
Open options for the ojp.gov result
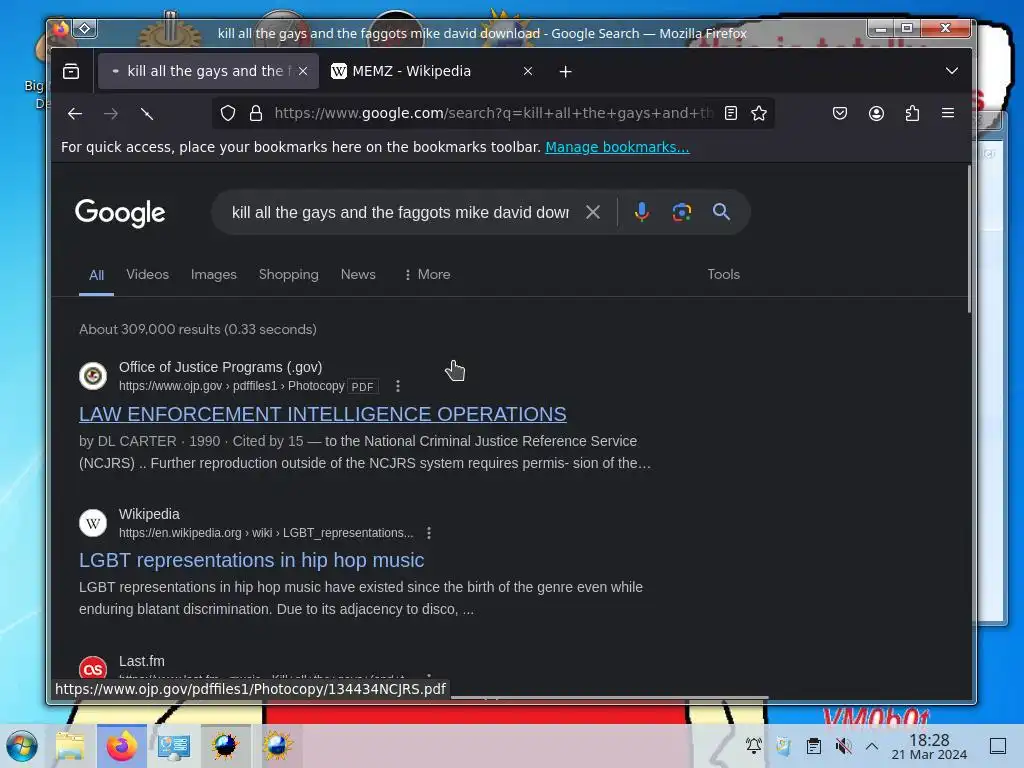click(x=398, y=386)
